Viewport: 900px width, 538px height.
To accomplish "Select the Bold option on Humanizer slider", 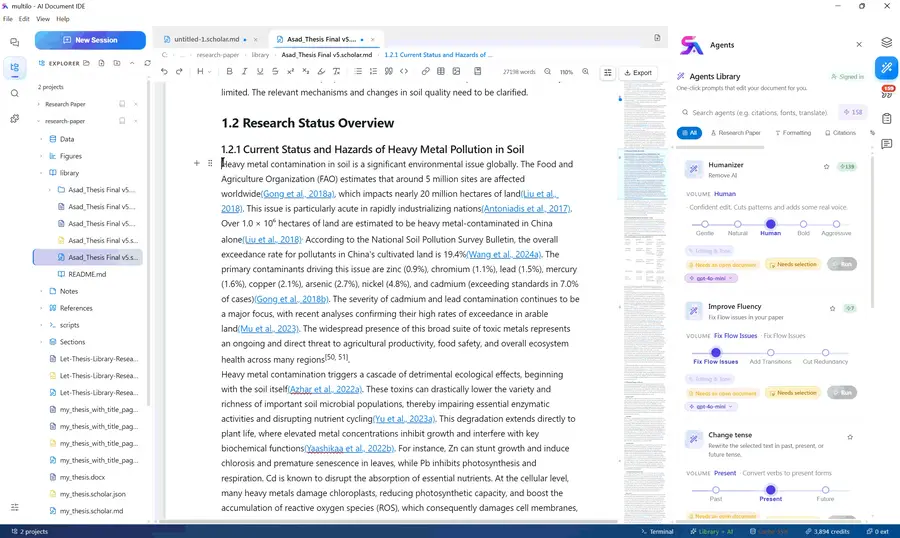I will click(x=804, y=225).
